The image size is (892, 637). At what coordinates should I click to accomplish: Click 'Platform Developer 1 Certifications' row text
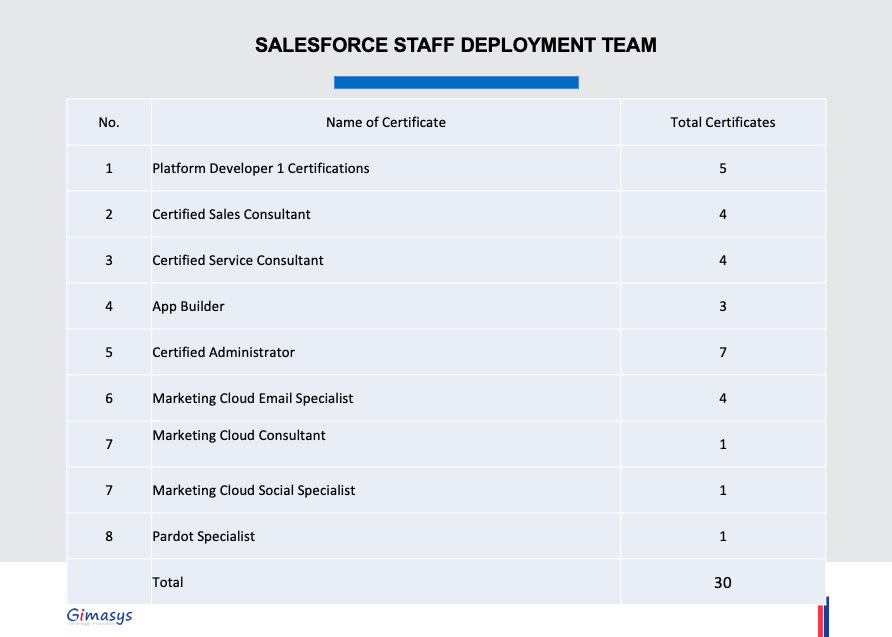[261, 168]
